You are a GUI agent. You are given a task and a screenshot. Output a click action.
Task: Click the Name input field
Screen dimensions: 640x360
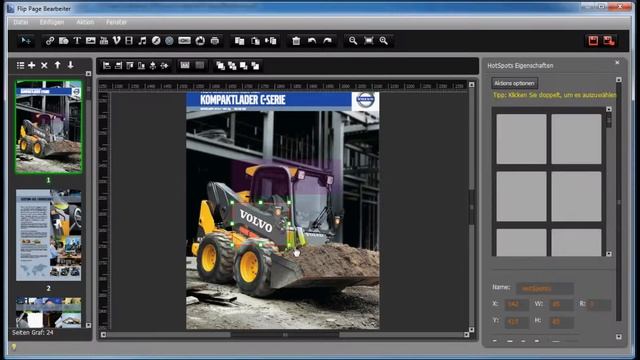coord(544,289)
